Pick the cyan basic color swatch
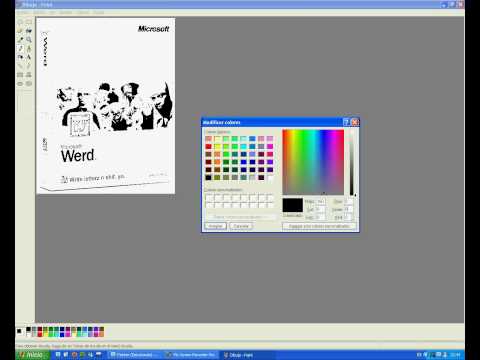480x360 pixels. click(244, 146)
